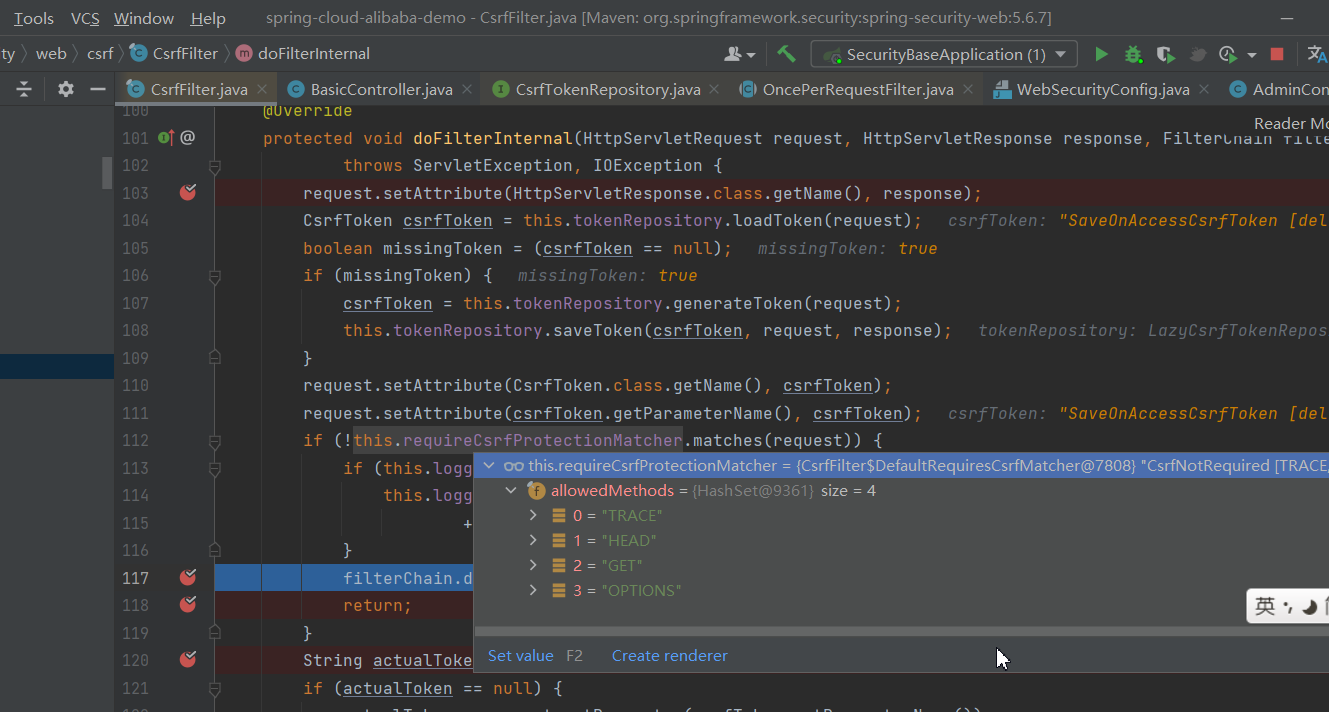Click the Create renderer link

click(669, 655)
